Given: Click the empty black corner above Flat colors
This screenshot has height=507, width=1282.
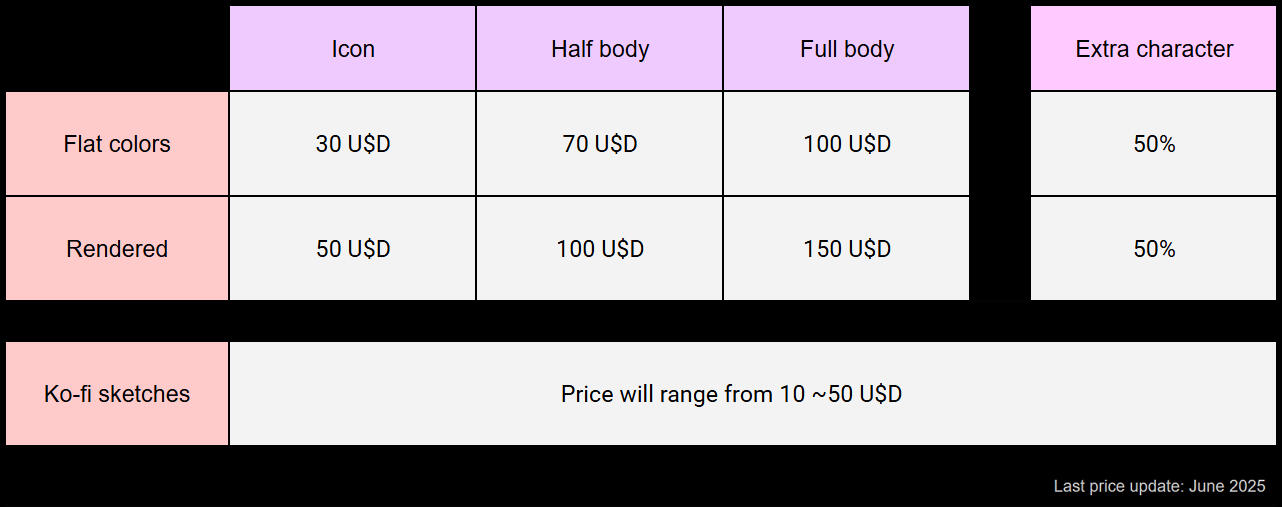Looking at the screenshot, I should pos(117,47).
